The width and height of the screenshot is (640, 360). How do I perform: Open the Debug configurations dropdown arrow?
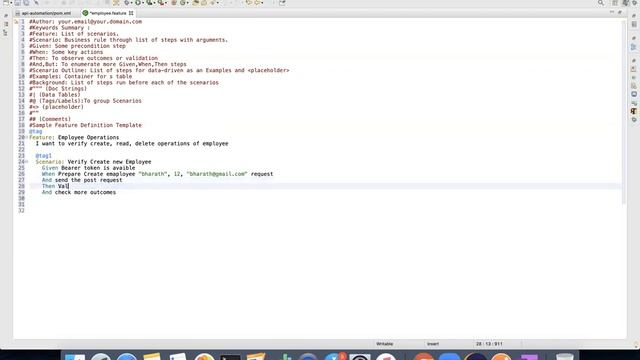tap(131, 3)
